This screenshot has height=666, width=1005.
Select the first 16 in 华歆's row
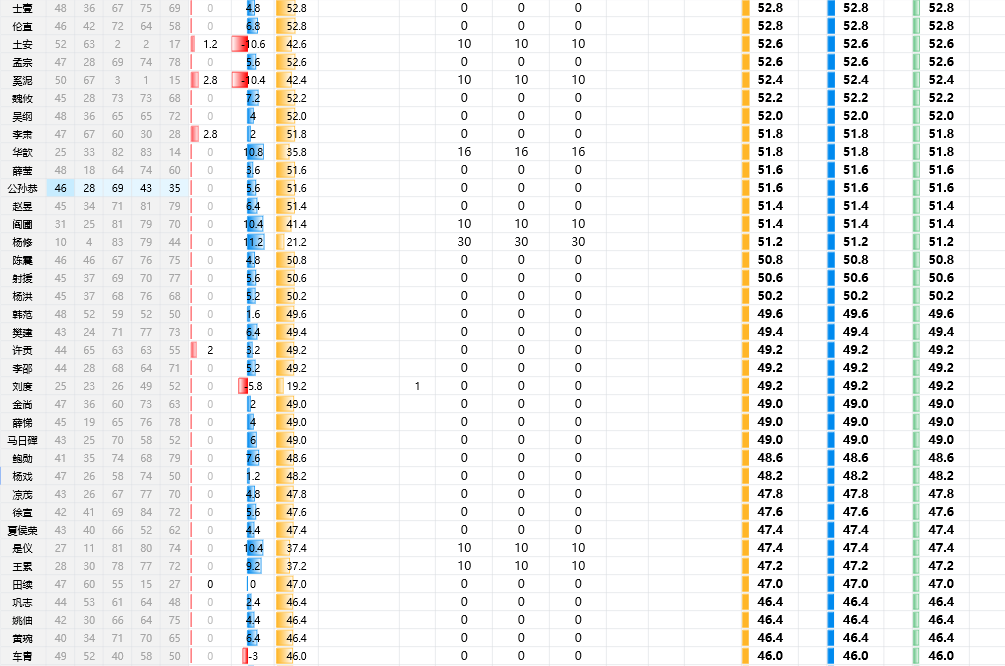(x=464, y=152)
